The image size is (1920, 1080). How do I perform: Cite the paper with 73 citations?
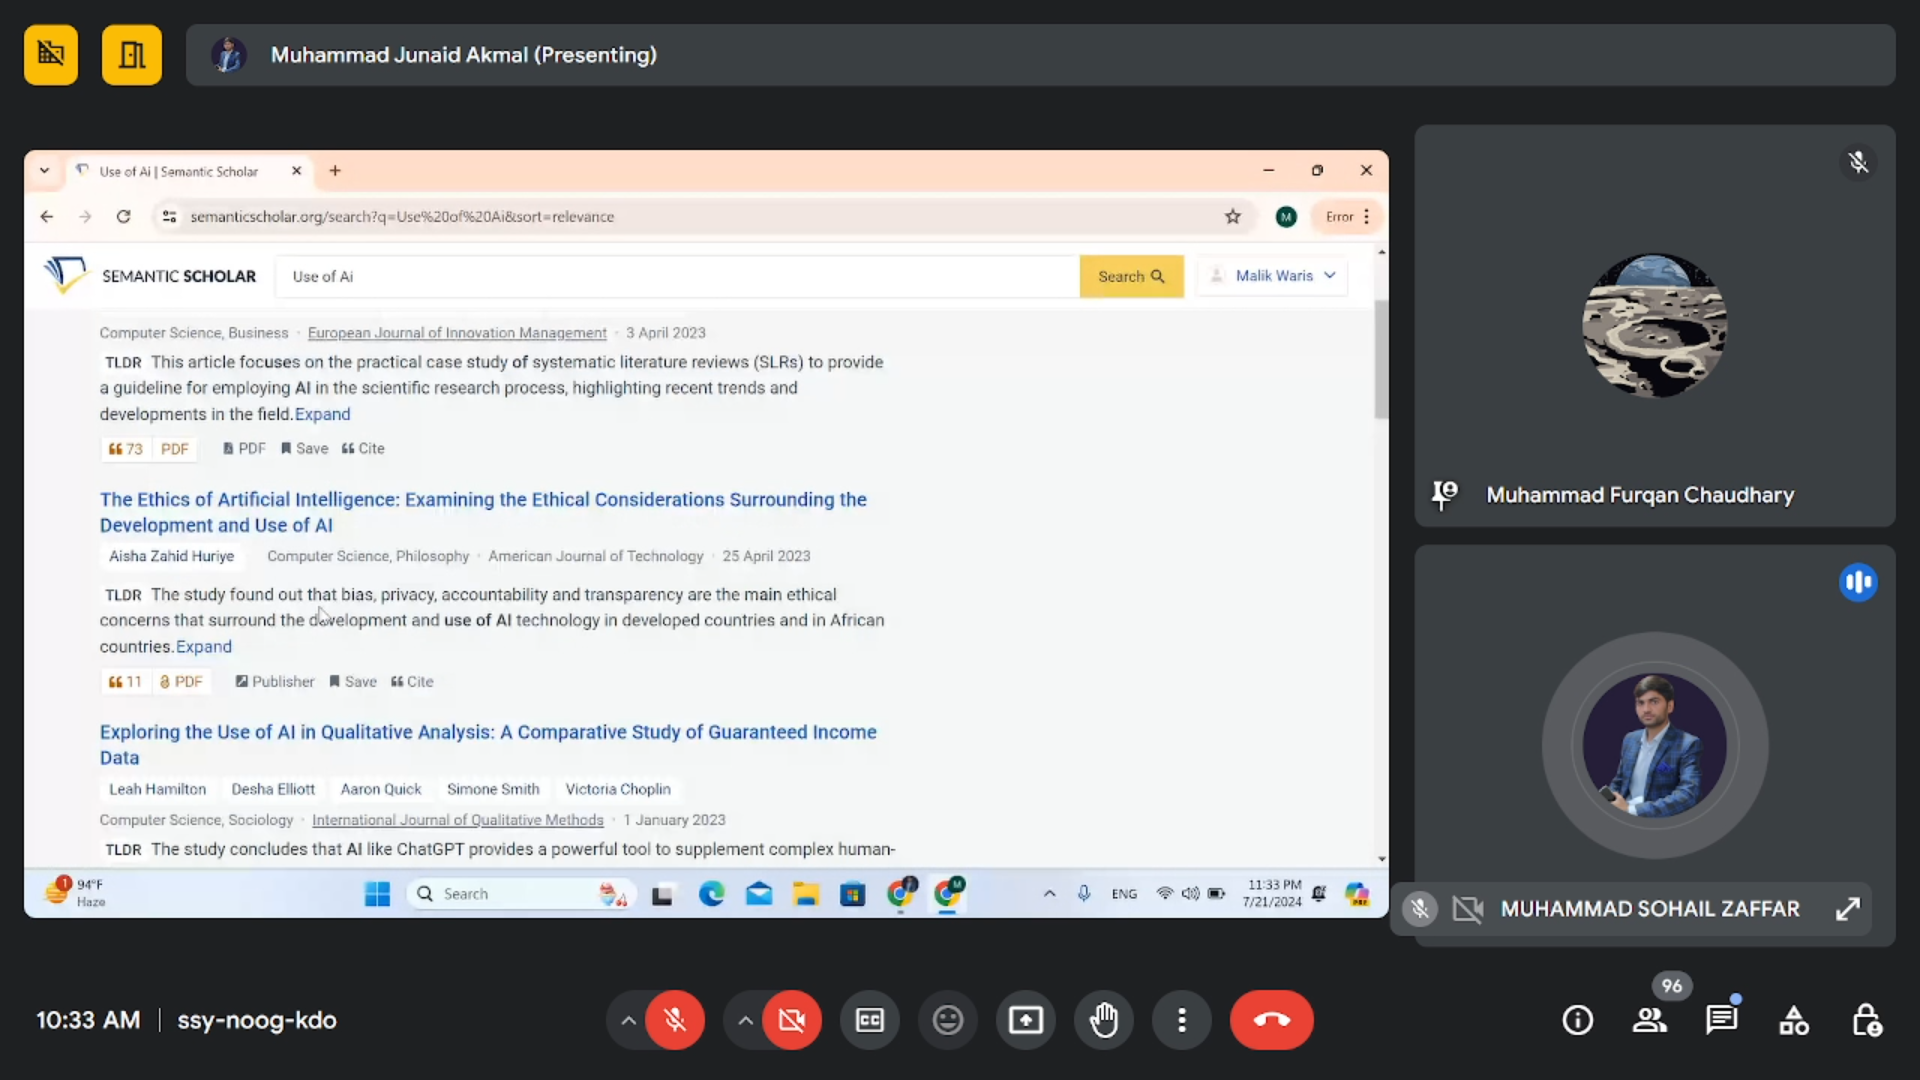[x=363, y=449]
